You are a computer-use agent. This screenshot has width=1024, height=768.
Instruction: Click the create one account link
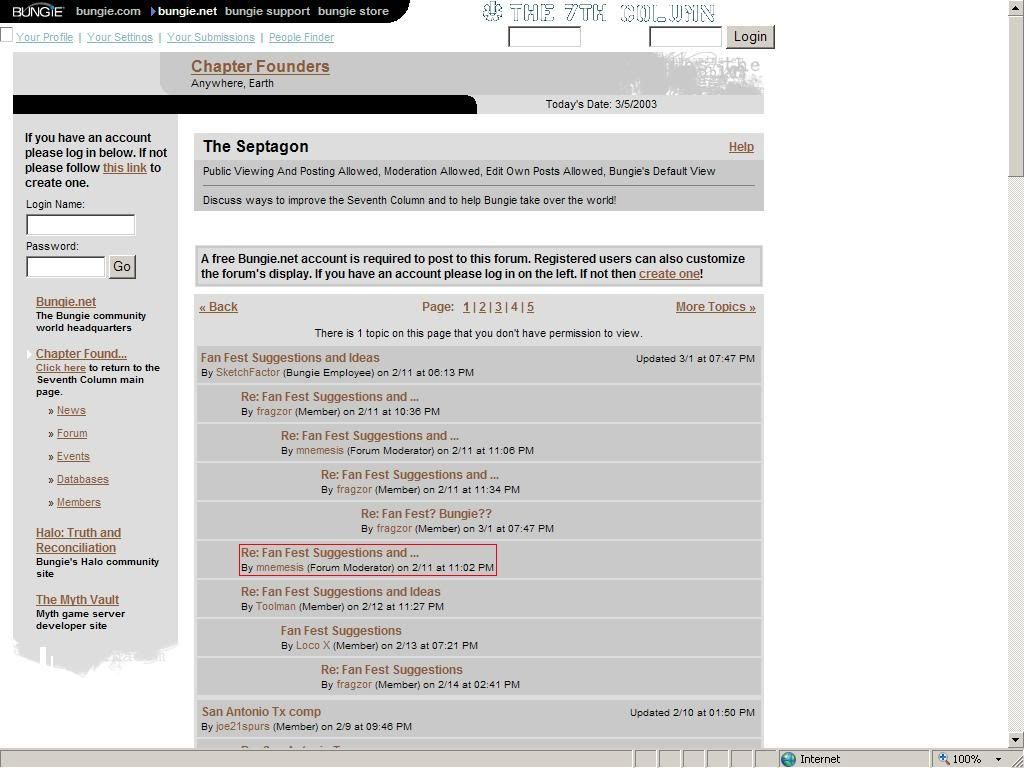point(669,274)
